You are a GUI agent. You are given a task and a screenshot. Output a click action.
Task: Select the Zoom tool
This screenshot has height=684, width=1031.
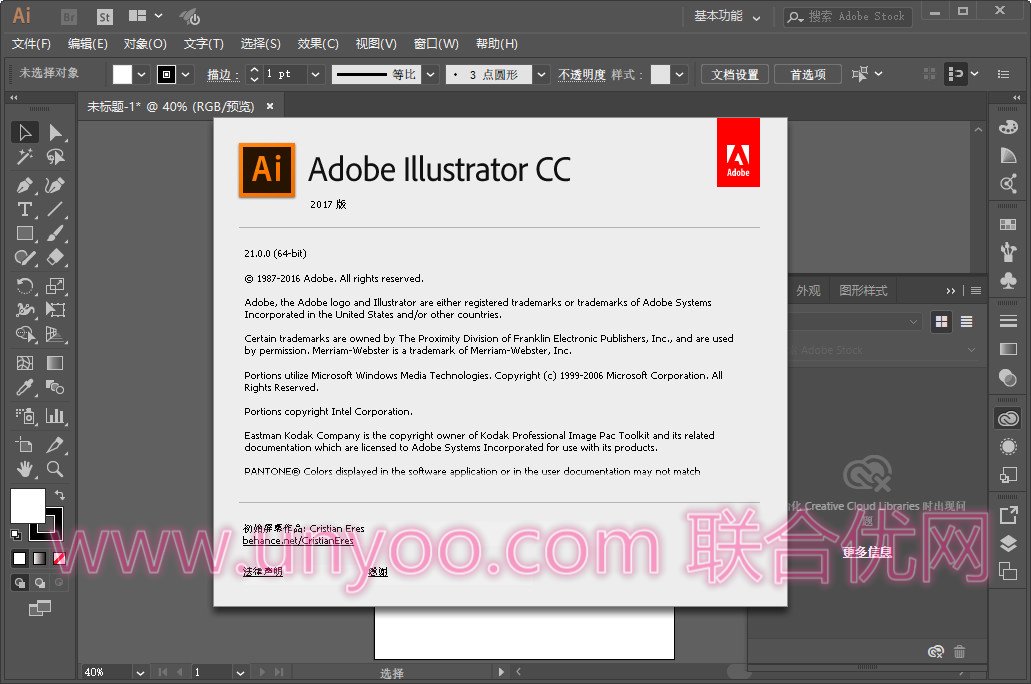coord(55,469)
